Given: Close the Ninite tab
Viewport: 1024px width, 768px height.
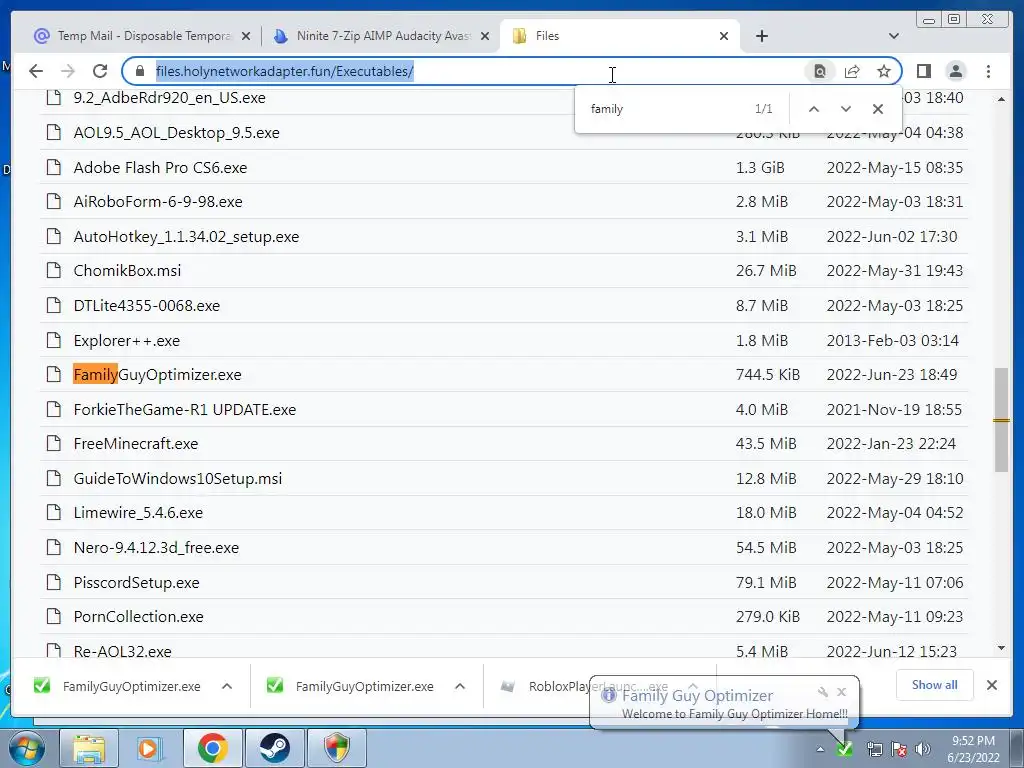Looking at the screenshot, I should (x=485, y=36).
